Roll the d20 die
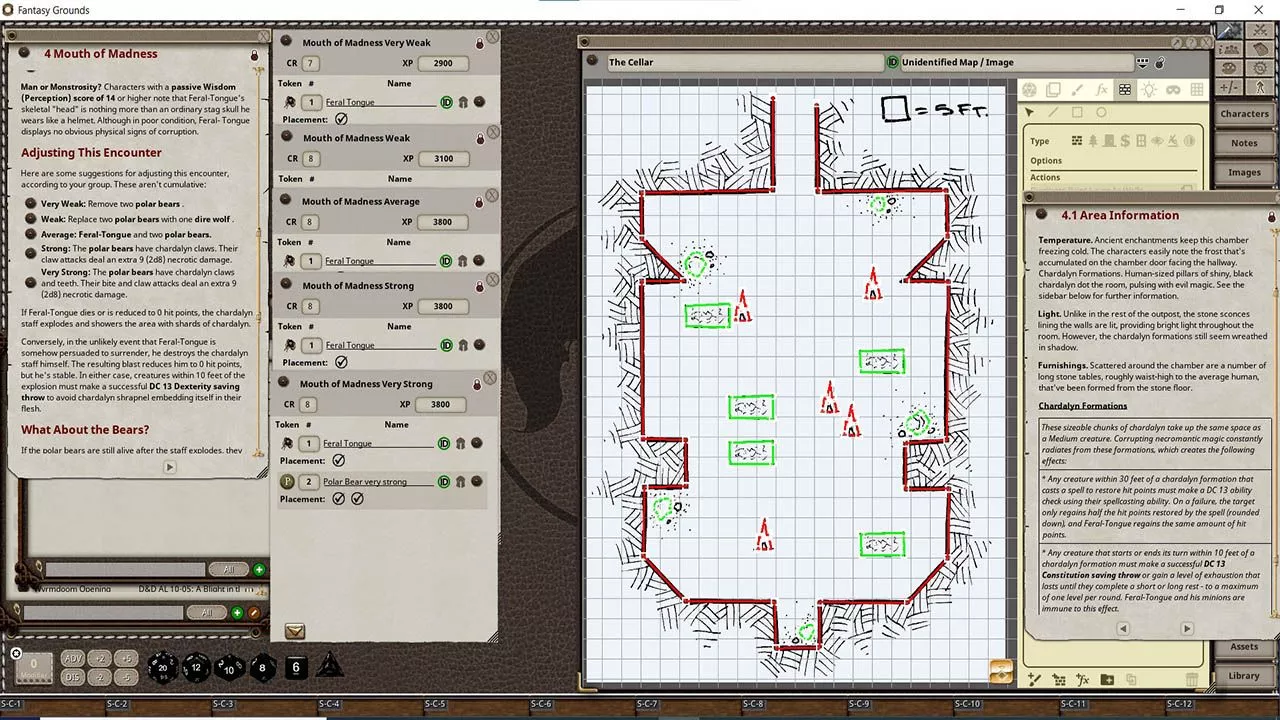The height and width of the screenshot is (720, 1280). pyautogui.click(x=163, y=667)
